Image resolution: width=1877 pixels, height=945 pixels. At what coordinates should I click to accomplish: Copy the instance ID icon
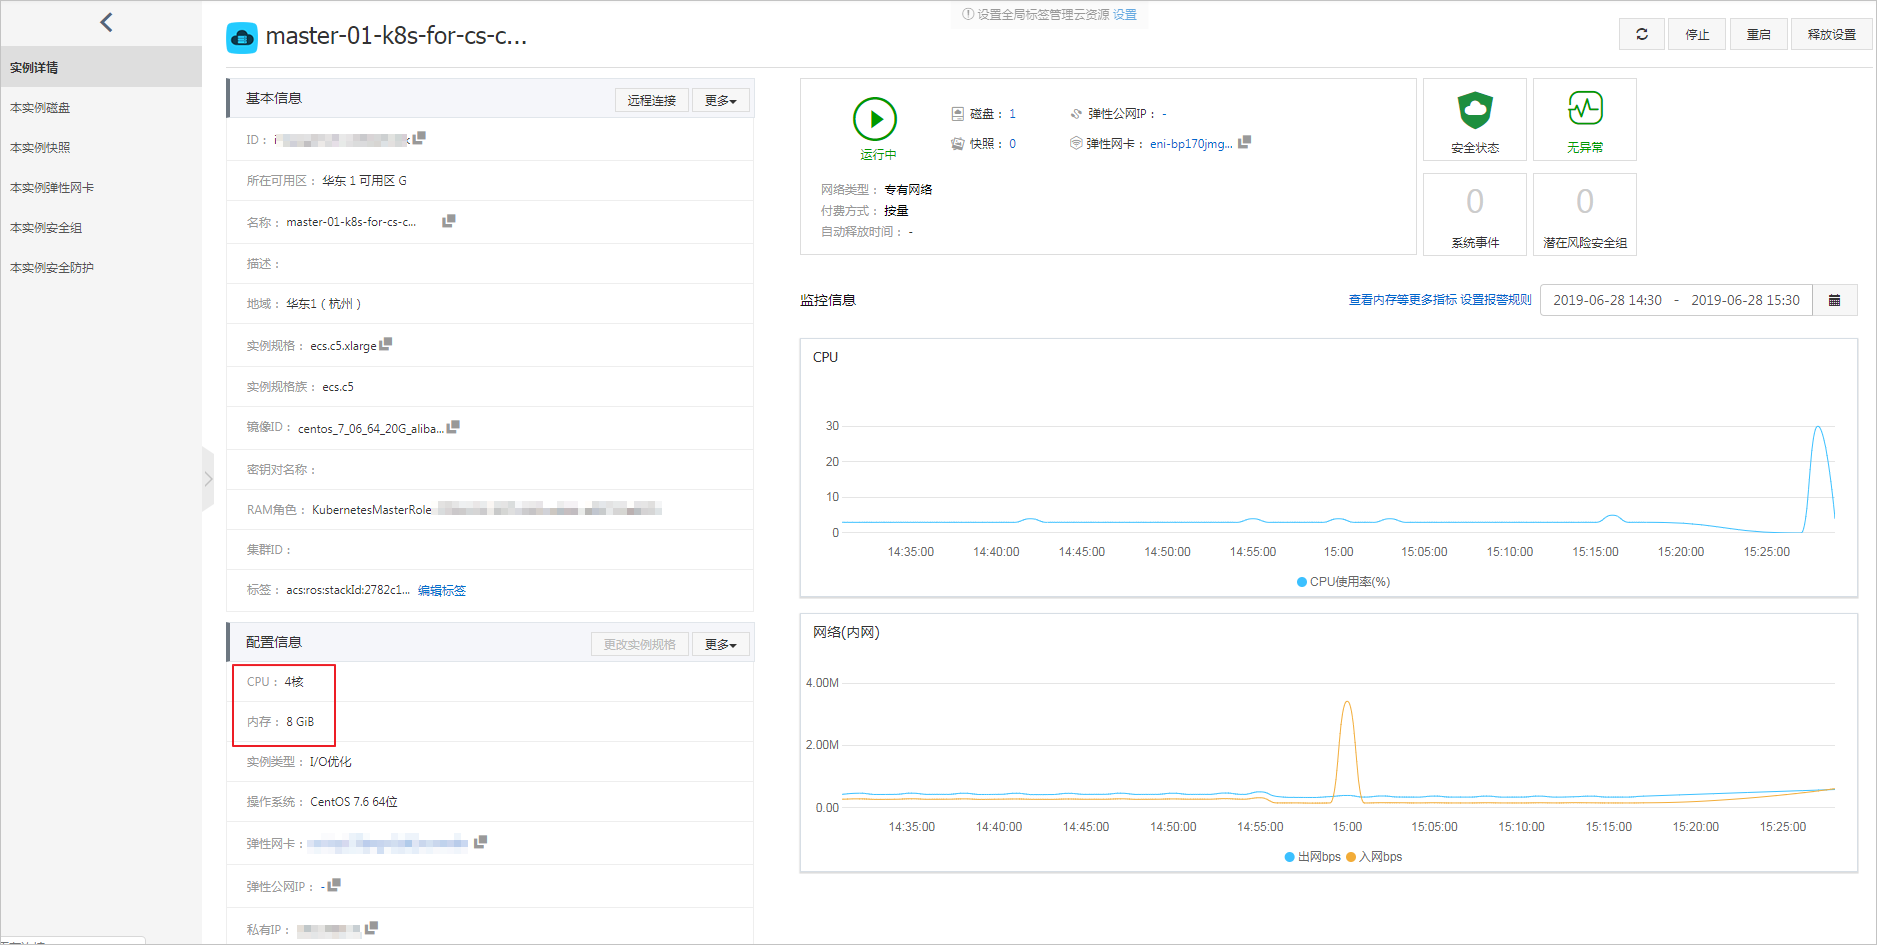(x=420, y=138)
